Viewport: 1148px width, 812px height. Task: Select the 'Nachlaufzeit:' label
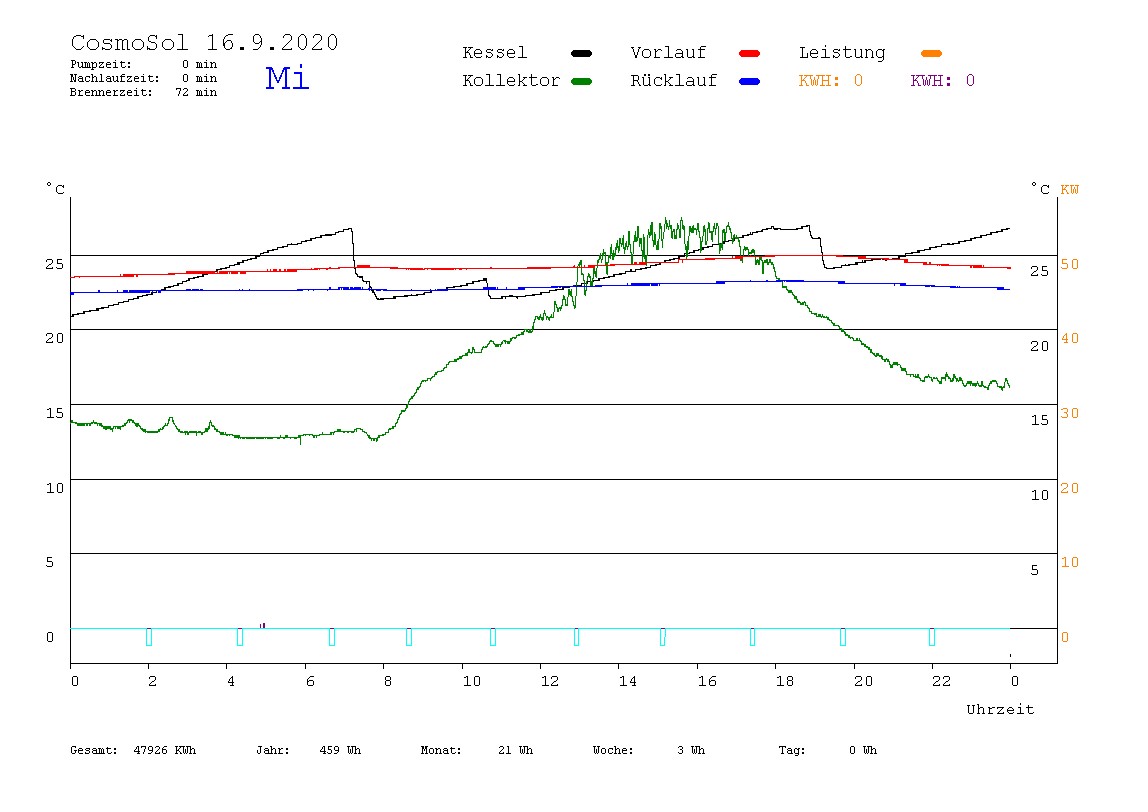click(115, 78)
